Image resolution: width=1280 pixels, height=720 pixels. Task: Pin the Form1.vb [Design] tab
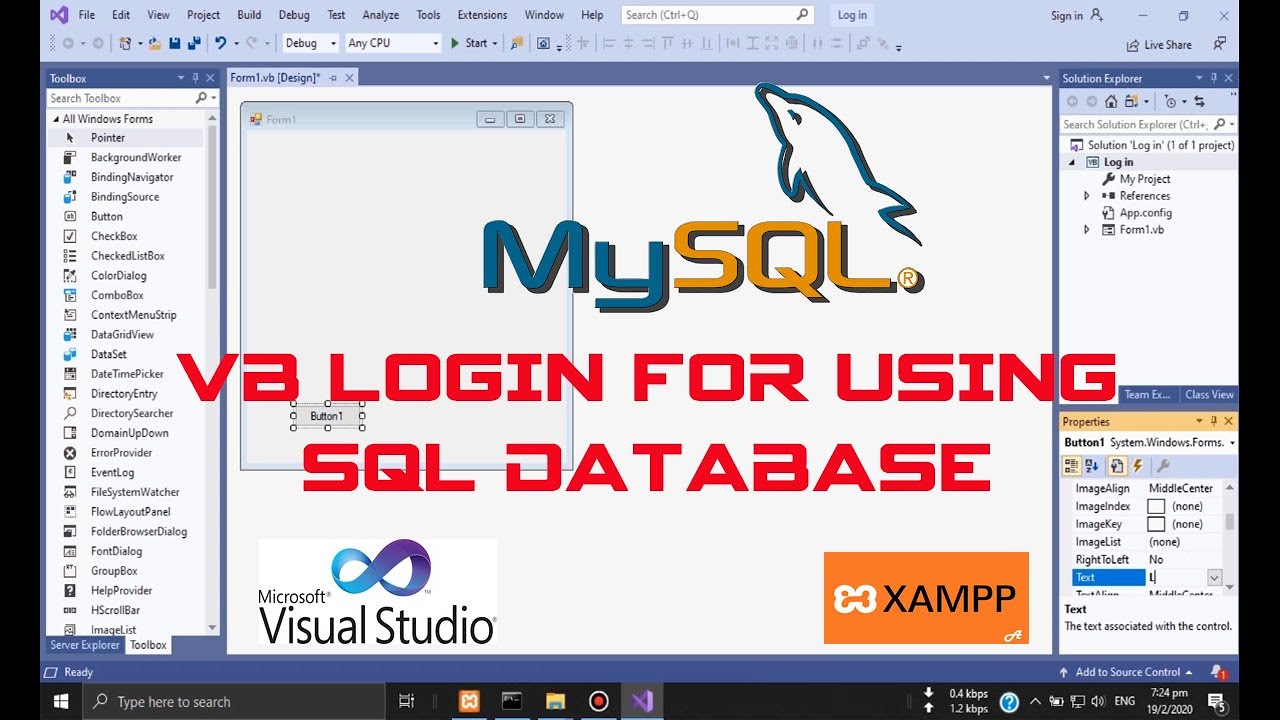tap(333, 78)
